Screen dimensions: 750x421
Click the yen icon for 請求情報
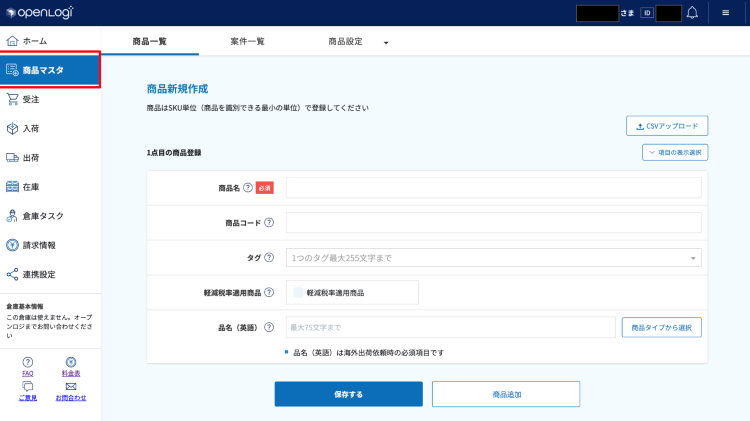12,245
